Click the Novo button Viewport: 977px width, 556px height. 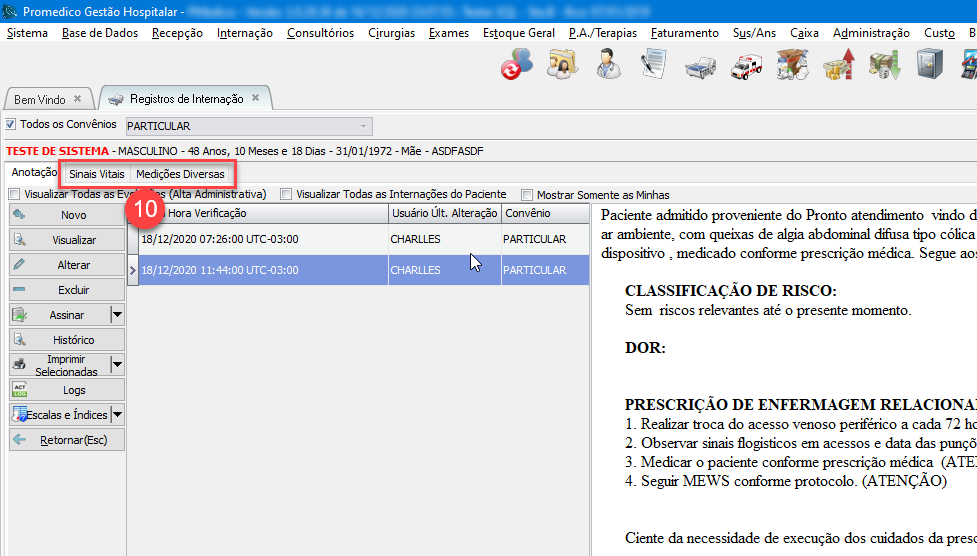[66, 215]
